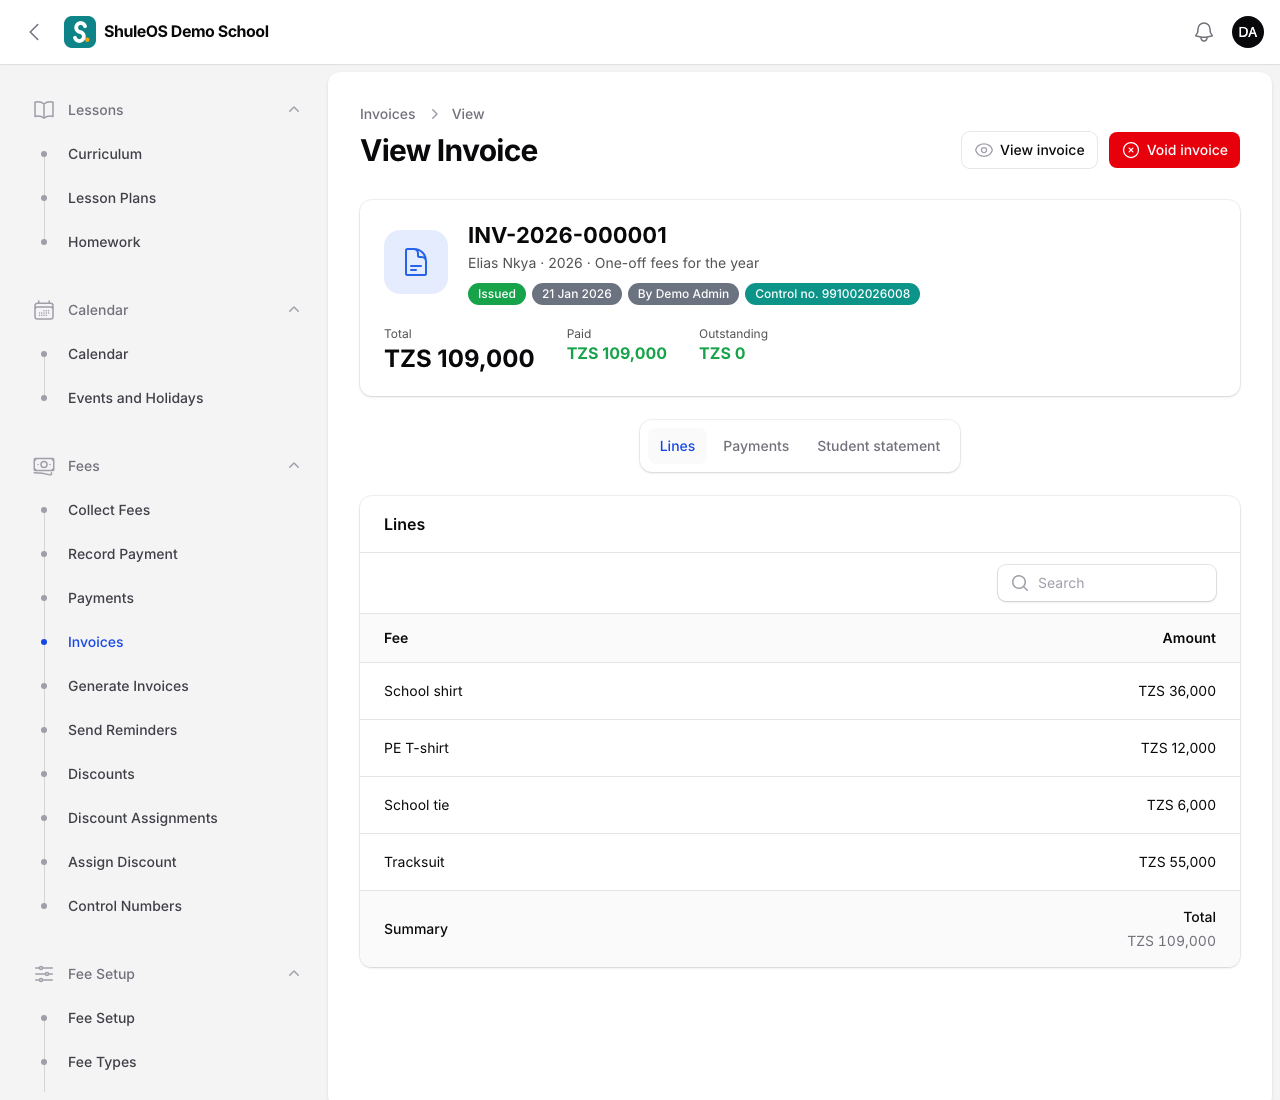Open Homework in the sidebar
The image size is (1280, 1100).
click(104, 242)
